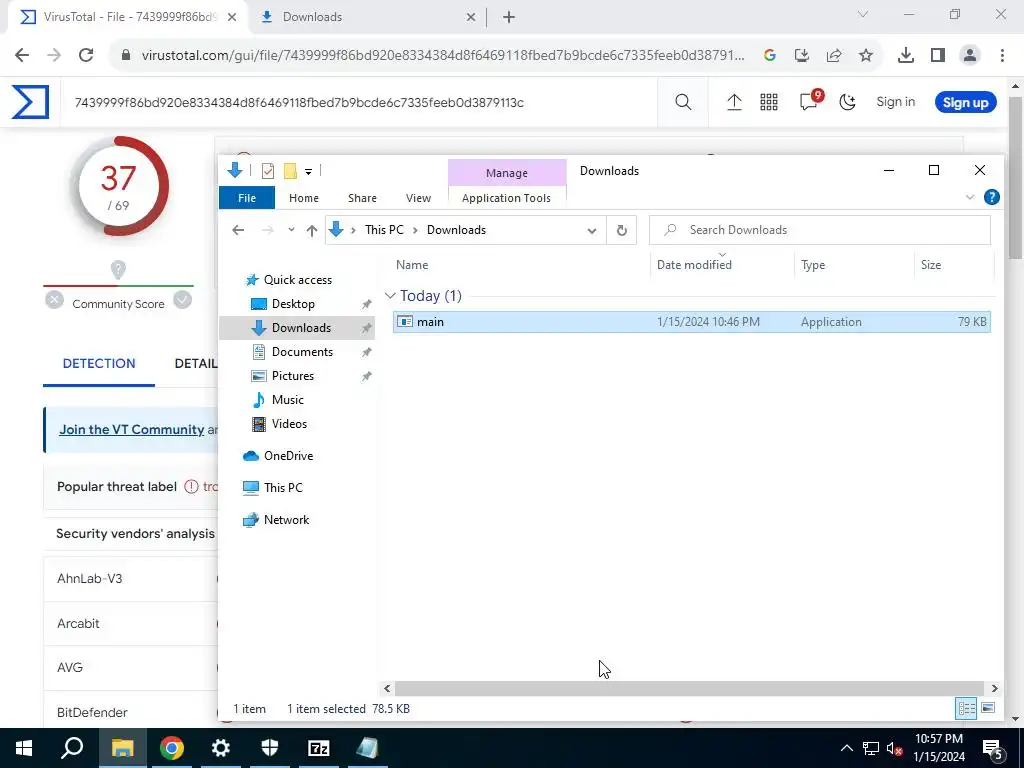Viewport: 1024px width, 768px height.
Task: Expand the Explorer ribbon chevron
Action: 970,197
